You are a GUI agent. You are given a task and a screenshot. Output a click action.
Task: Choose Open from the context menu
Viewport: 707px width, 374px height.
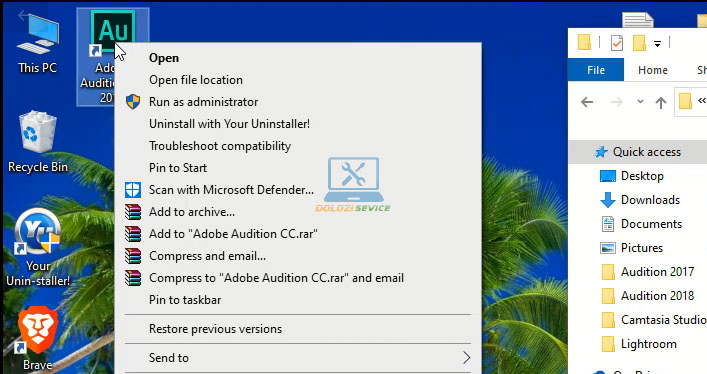pyautogui.click(x=298, y=58)
